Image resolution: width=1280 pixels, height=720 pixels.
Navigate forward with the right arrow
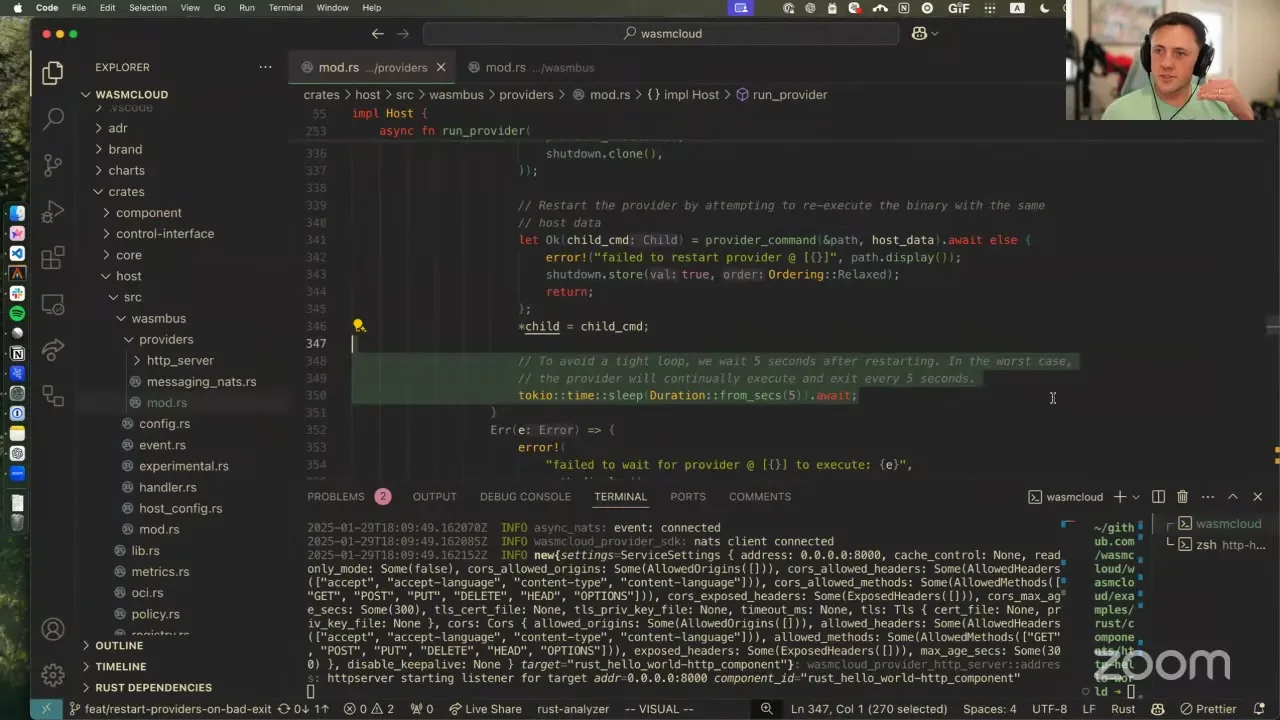pos(403,33)
